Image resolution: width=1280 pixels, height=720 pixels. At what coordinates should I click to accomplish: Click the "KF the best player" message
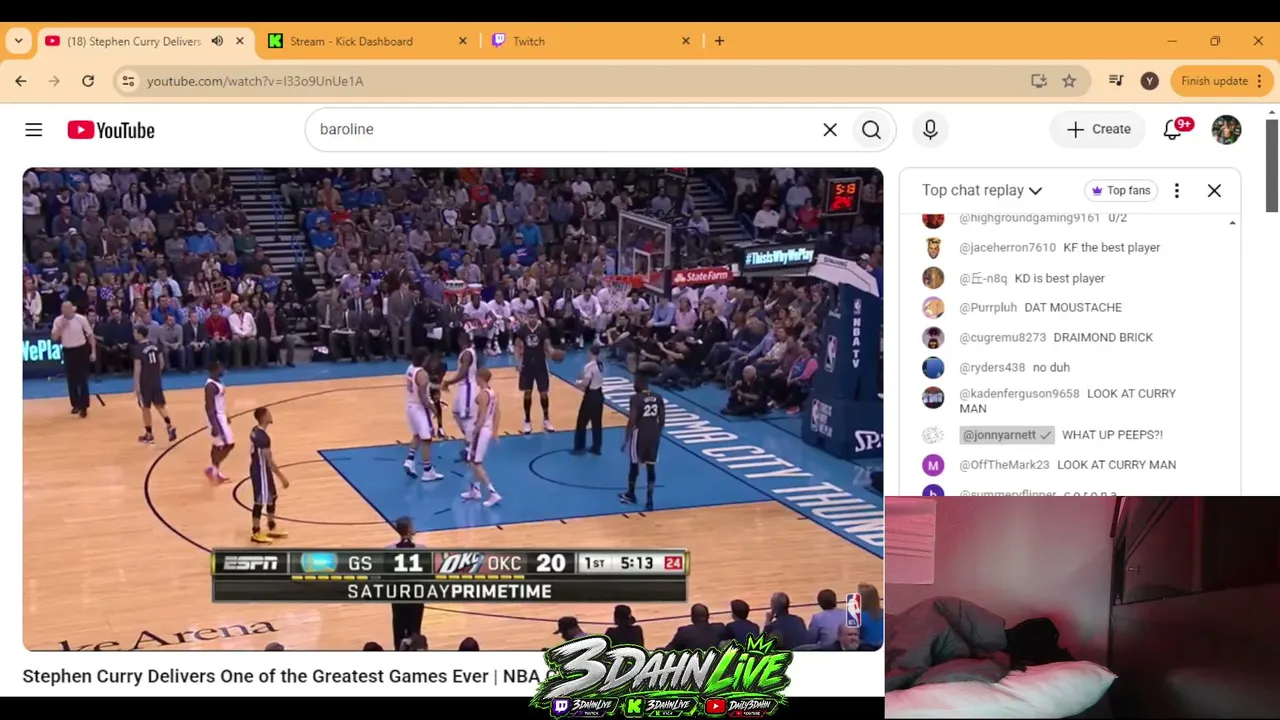click(1112, 247)
